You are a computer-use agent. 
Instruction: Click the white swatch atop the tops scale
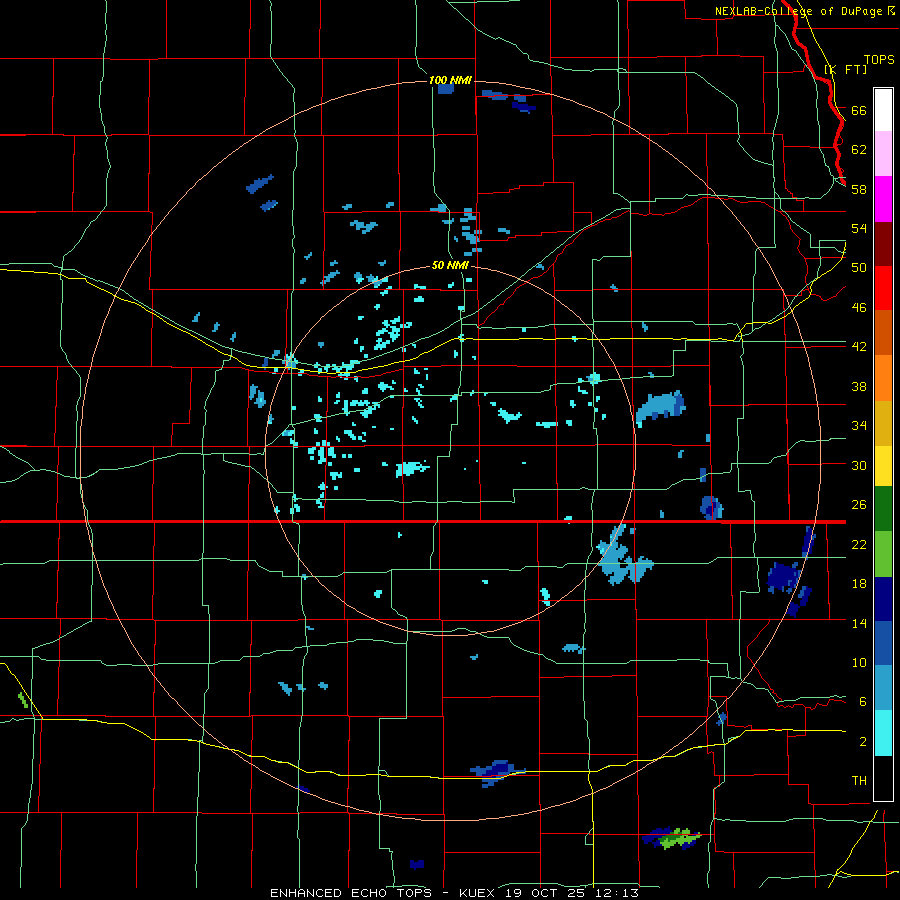point(883,110)
